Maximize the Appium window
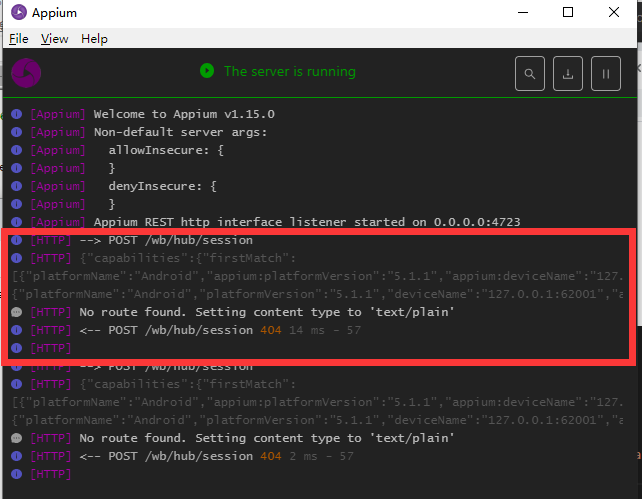This screenshot has width=642, height=499. (568, 12)
